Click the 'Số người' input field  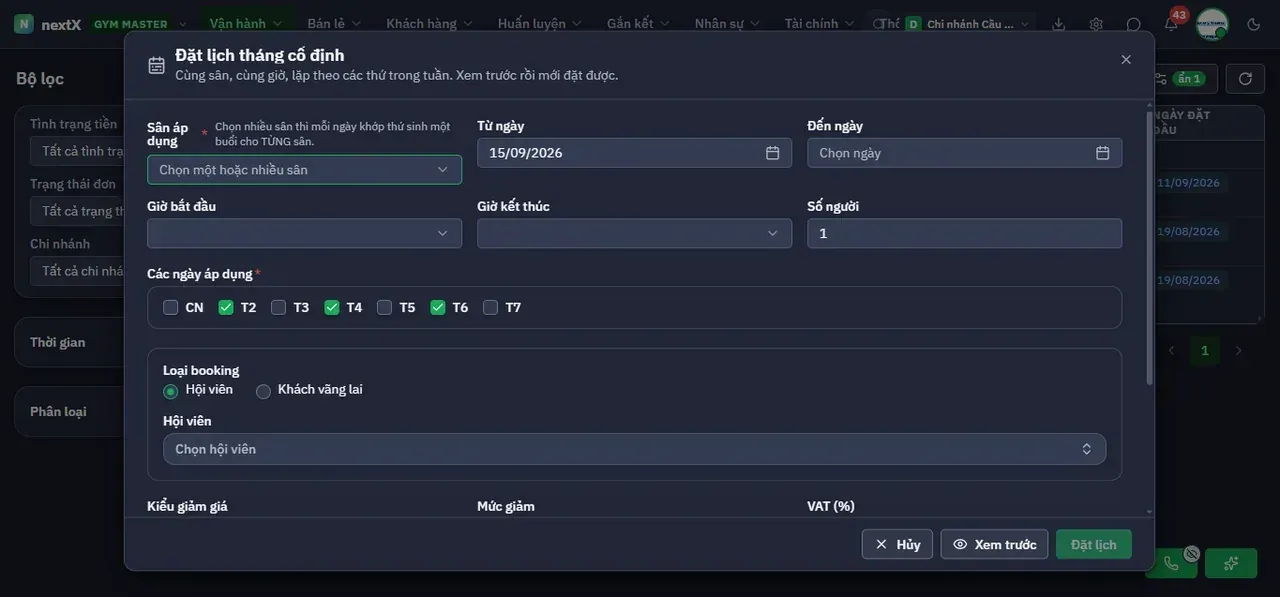pos(964,233)
